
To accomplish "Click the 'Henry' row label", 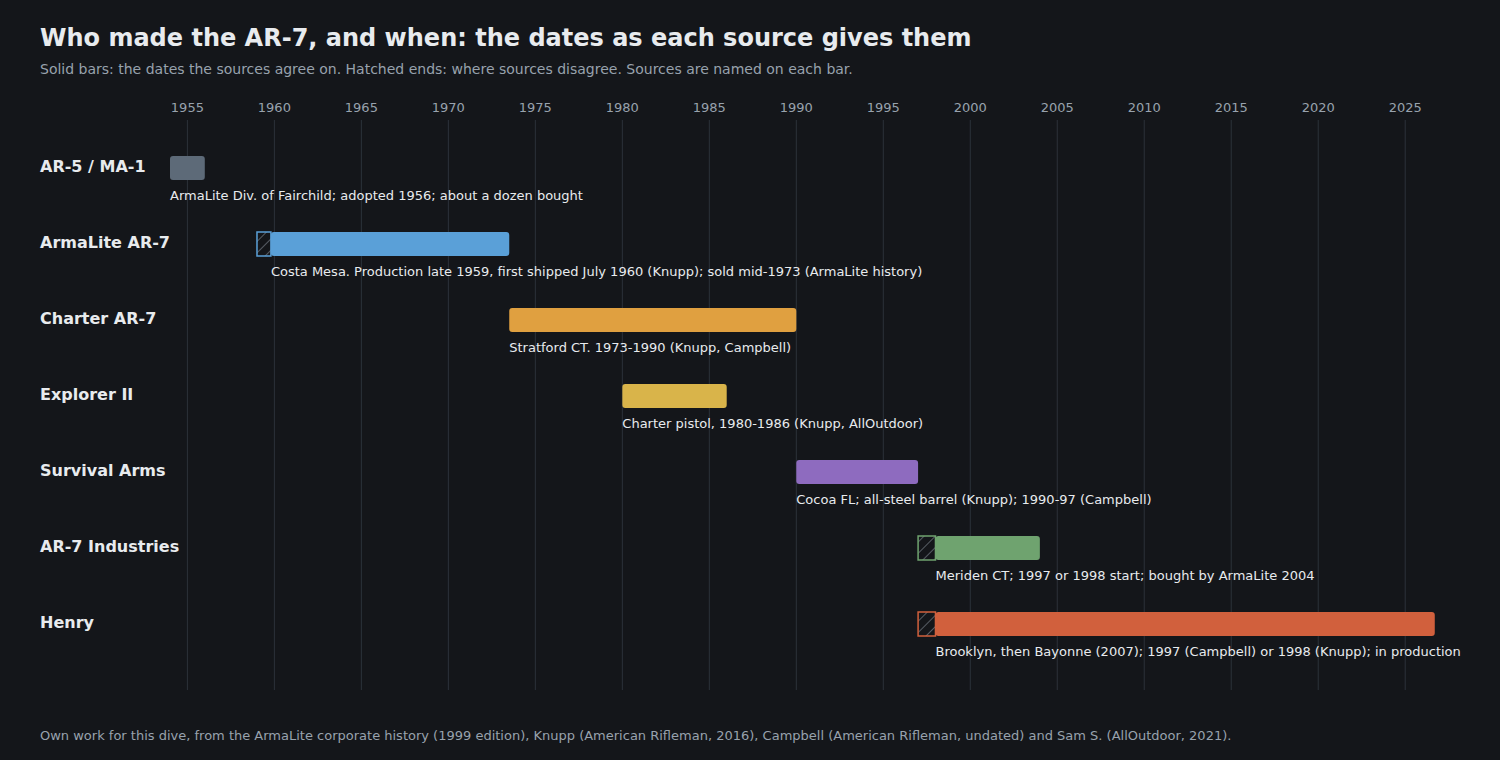I will (x=67, y=623).
